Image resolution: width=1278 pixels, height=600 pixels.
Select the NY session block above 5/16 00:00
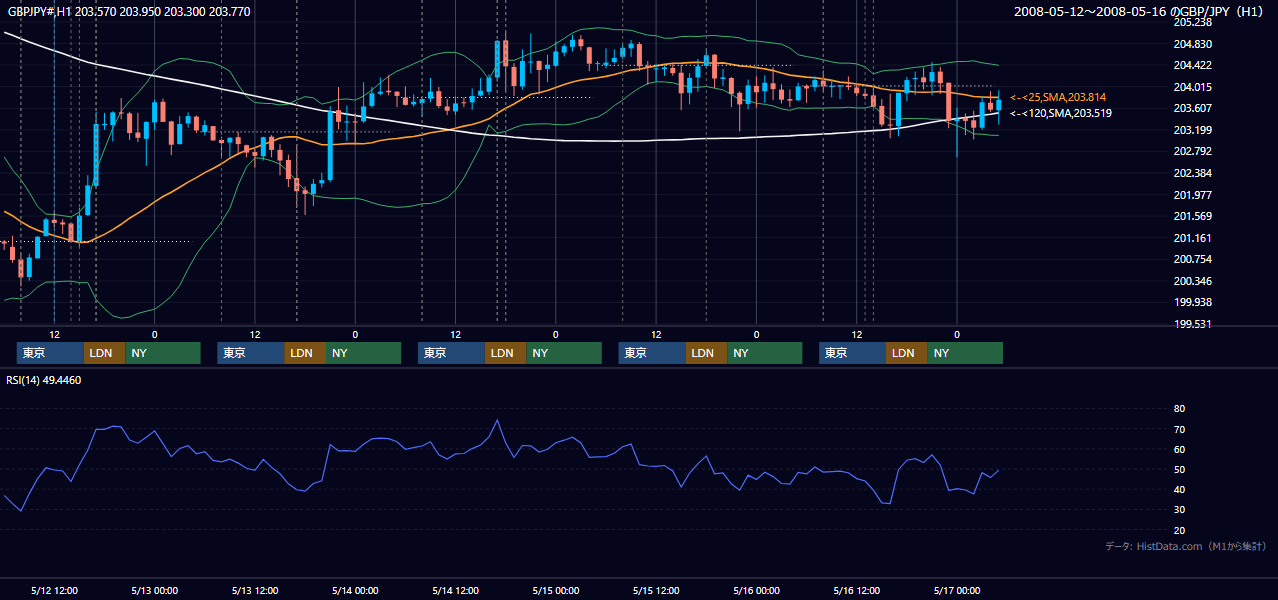(764, 353)
